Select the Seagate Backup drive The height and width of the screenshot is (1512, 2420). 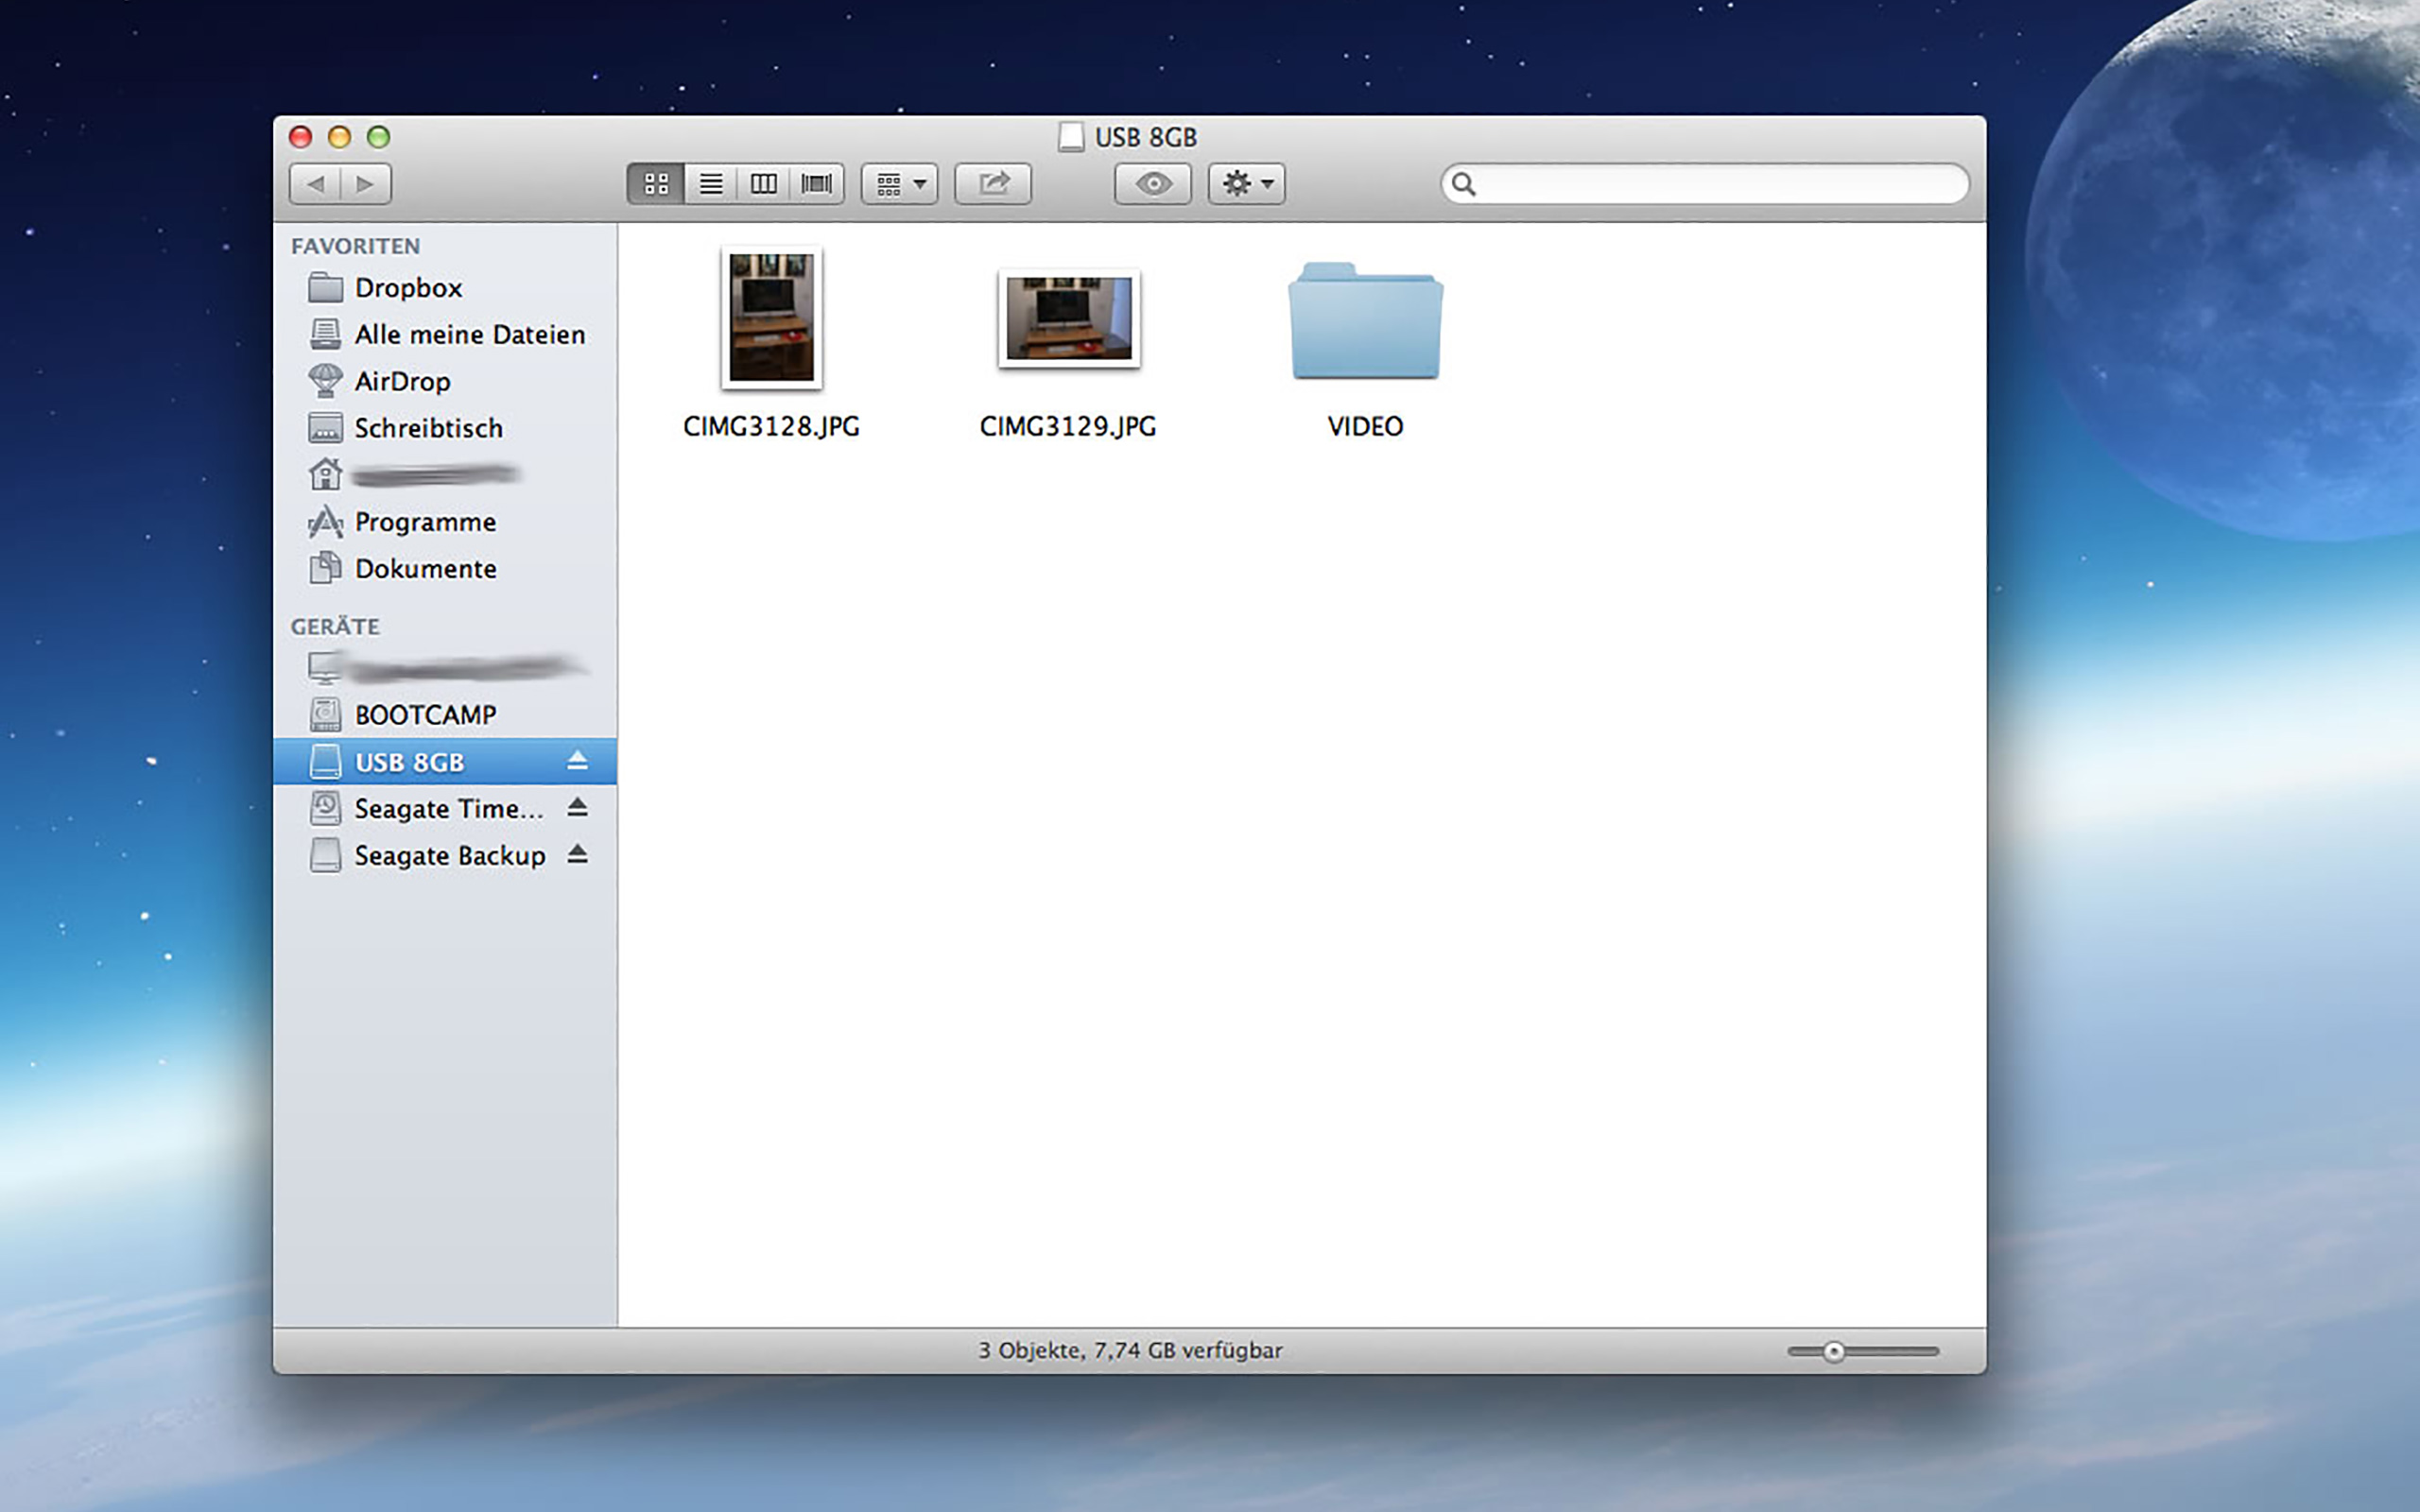click(x=446, y=855)
